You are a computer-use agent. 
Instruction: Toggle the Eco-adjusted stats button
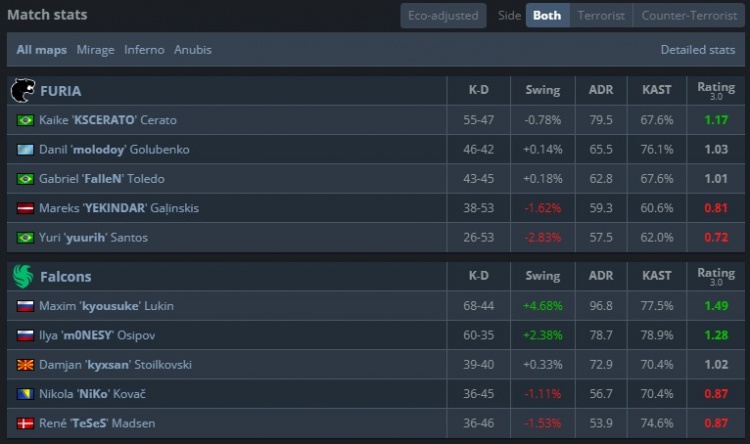pos(444,16)
